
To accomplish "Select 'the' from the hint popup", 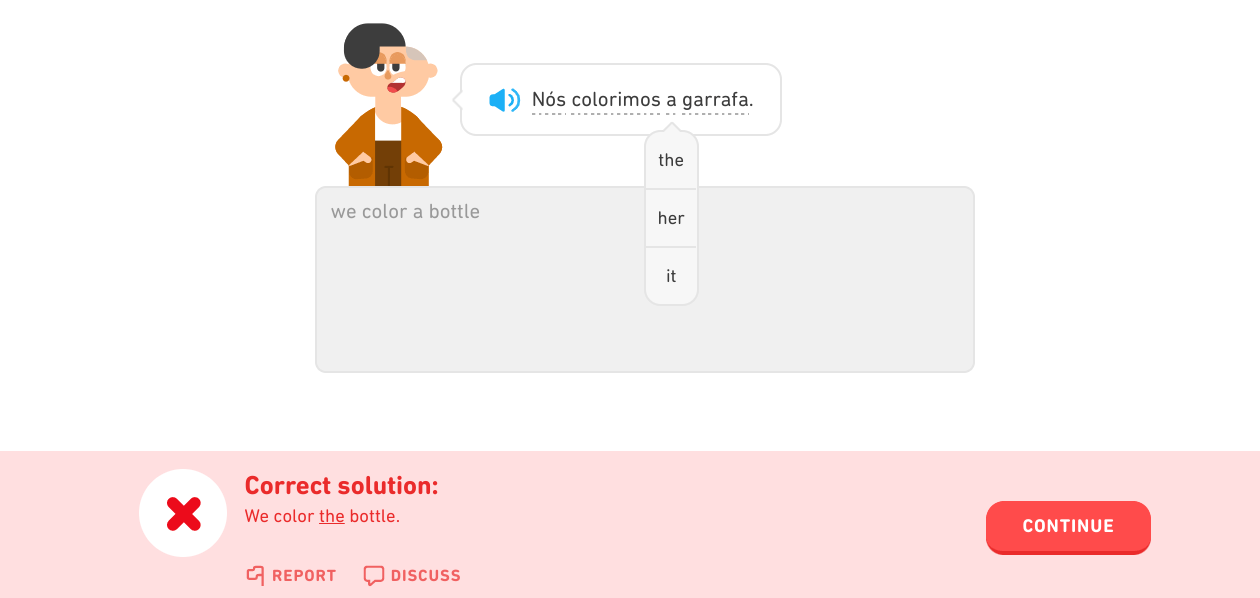I will tap(670, 159).
